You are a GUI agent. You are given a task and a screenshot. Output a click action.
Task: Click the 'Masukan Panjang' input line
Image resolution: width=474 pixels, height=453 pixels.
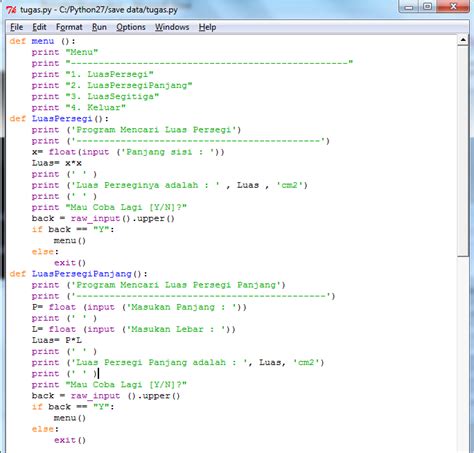tap(139, 307)
